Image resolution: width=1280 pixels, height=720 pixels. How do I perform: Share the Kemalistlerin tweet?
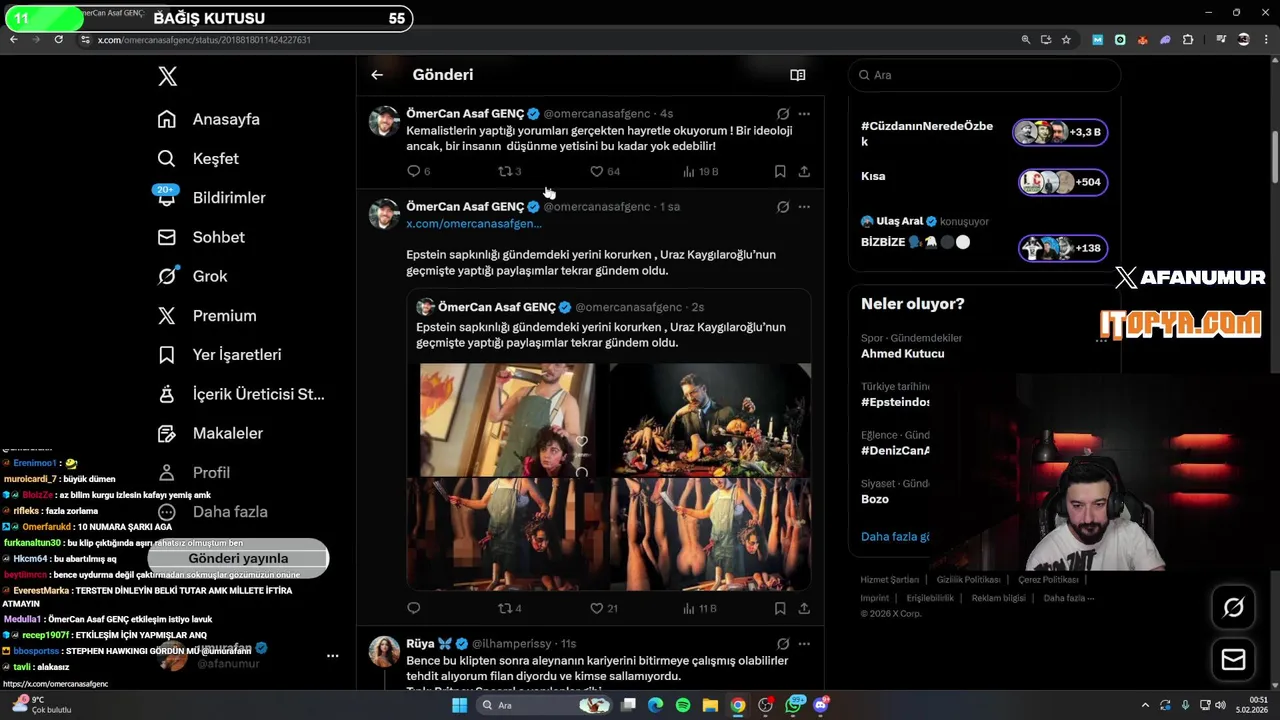pyautogui.click(x=804, y=172)
